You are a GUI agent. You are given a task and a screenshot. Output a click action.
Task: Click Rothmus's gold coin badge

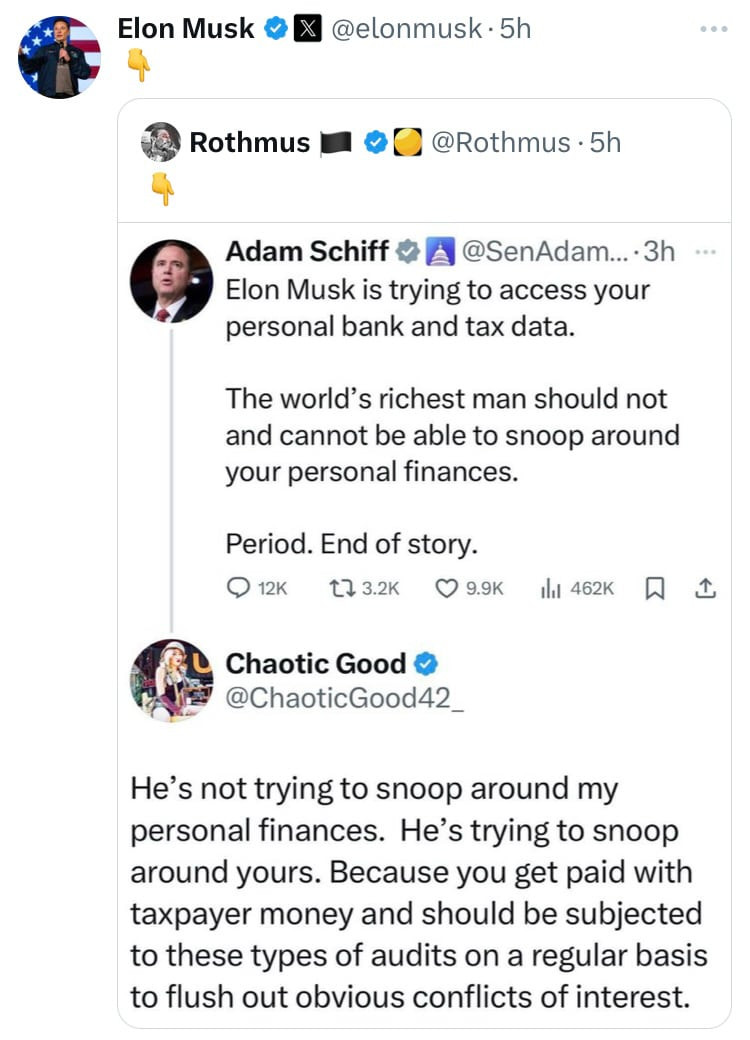point(406,143)
